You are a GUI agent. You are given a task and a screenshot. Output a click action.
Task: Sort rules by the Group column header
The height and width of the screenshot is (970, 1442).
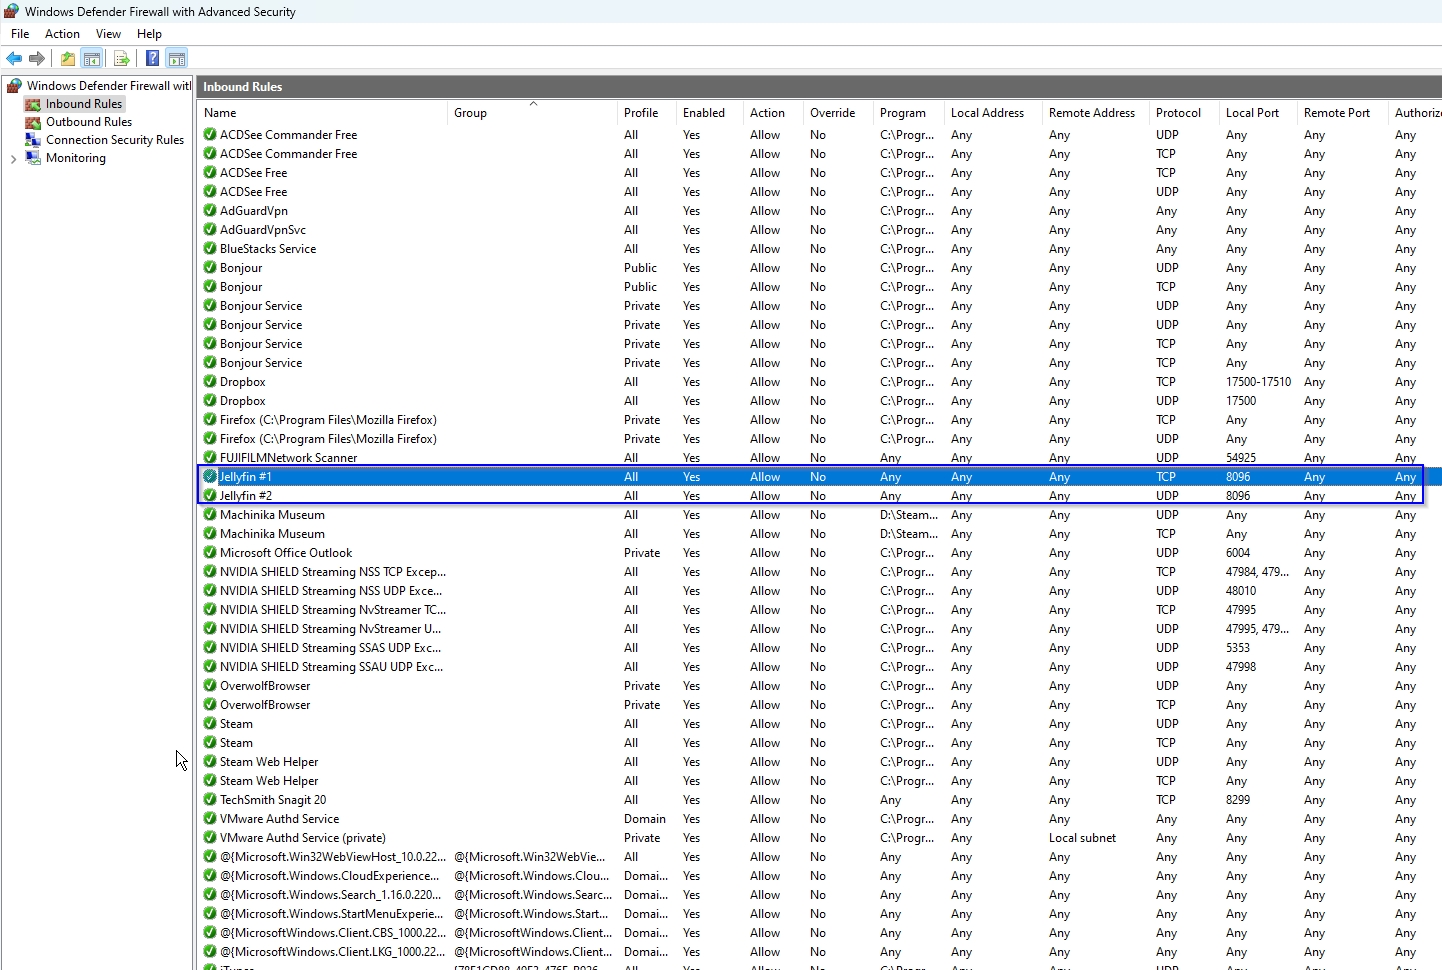tap(470, 113)
